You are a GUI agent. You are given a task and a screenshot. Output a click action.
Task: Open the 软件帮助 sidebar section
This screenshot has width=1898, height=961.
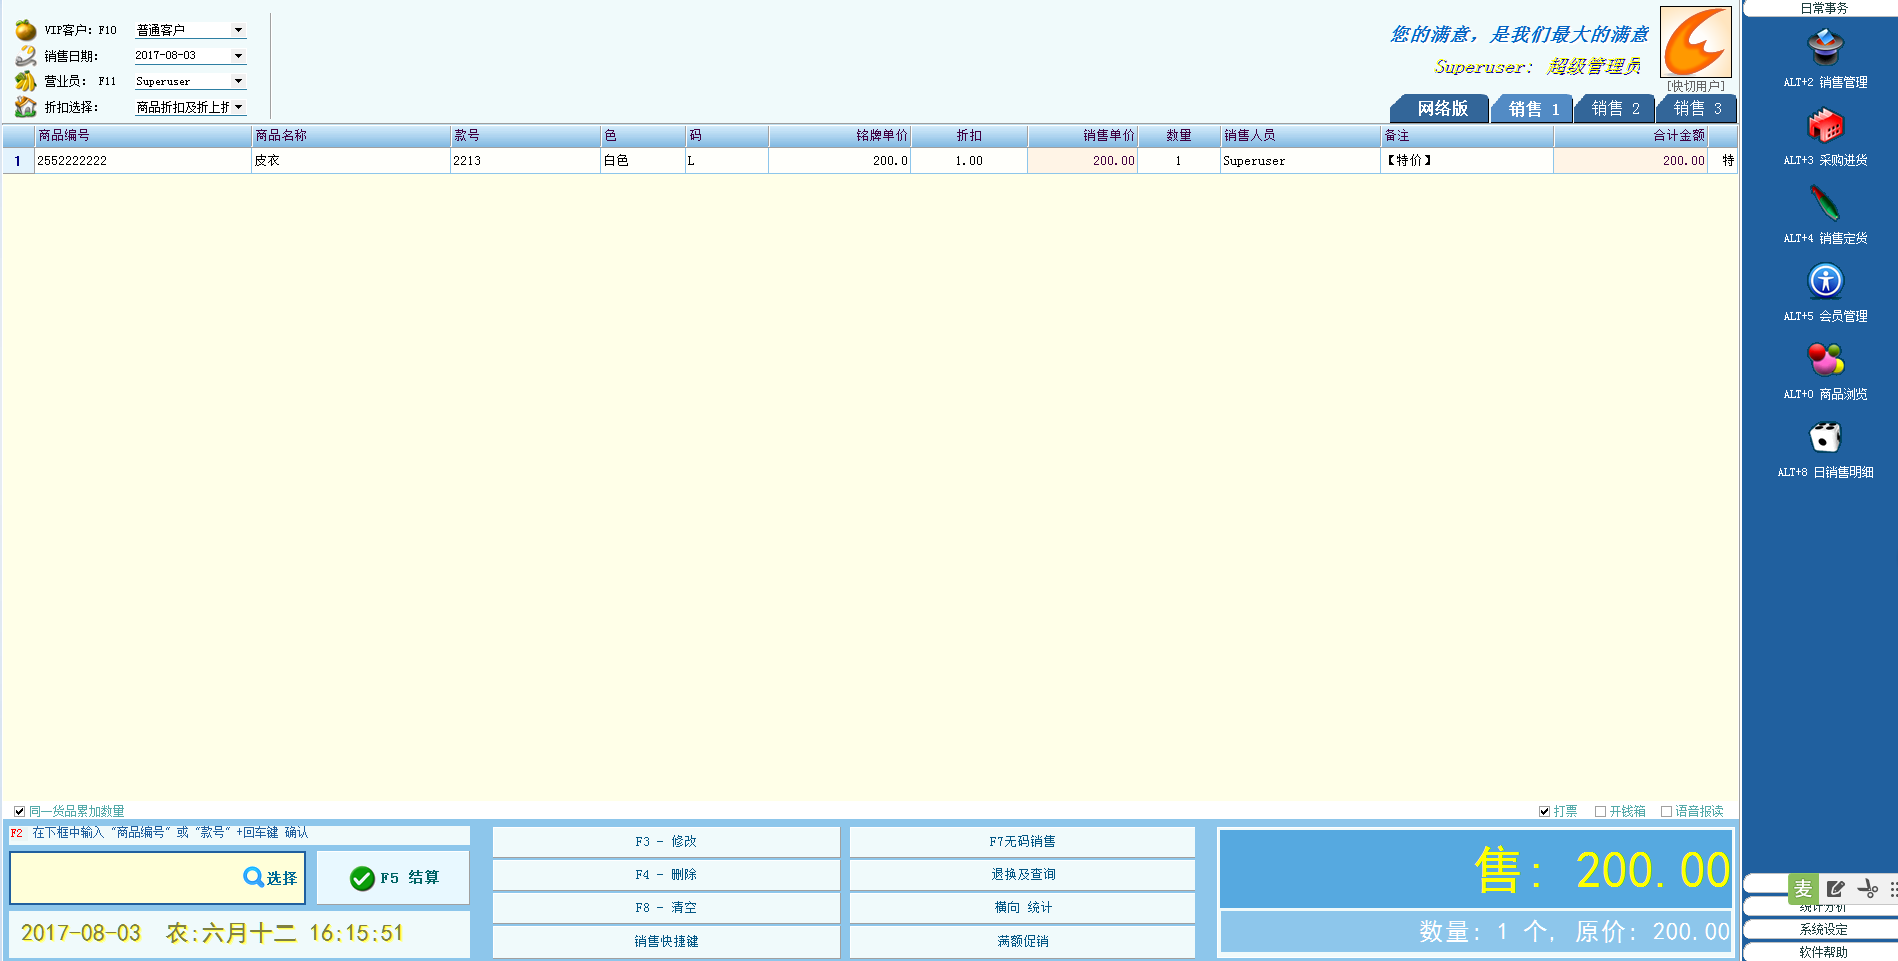pos(1822,952)
